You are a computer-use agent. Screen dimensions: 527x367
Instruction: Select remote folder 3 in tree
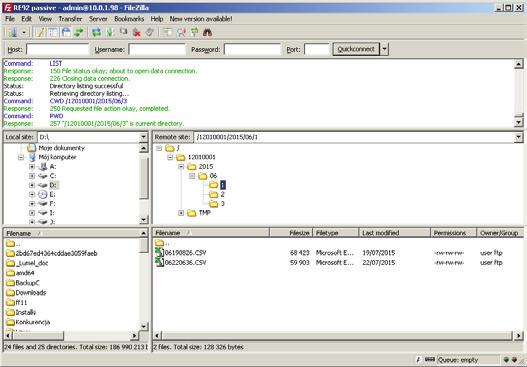tap(222, 204)
